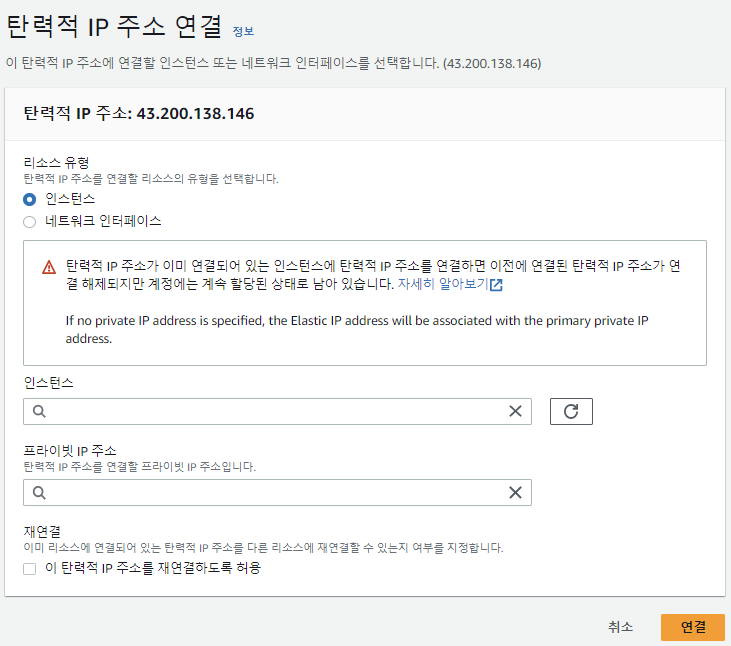
Task: Click the magnifier icon in 프라이빗 IP field
Action: tap(39, 492)
